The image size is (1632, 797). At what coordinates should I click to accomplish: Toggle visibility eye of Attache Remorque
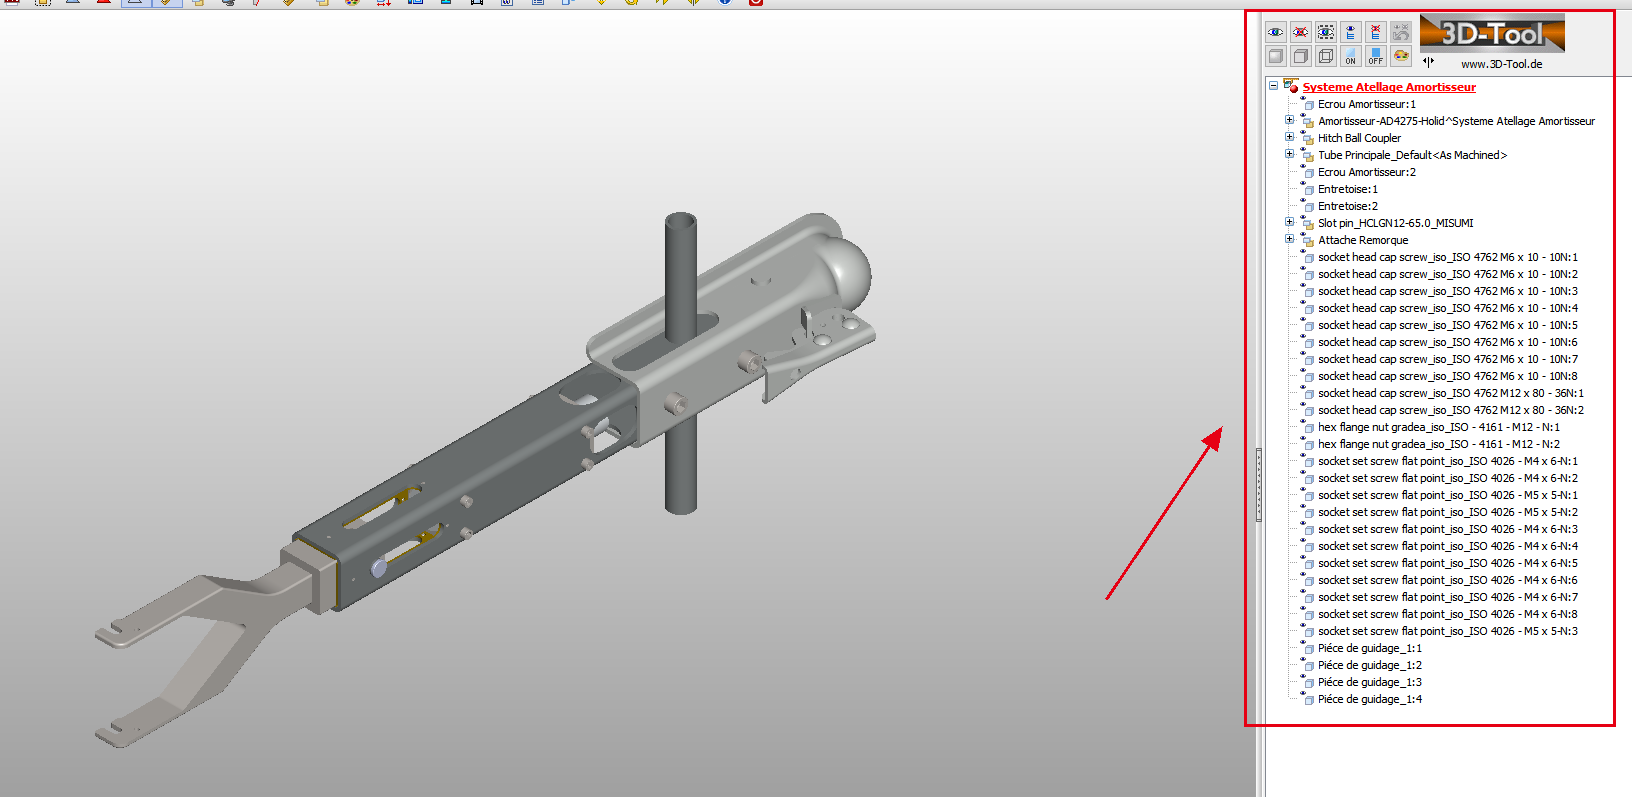pyautogui.click(x=1303, y=234)
